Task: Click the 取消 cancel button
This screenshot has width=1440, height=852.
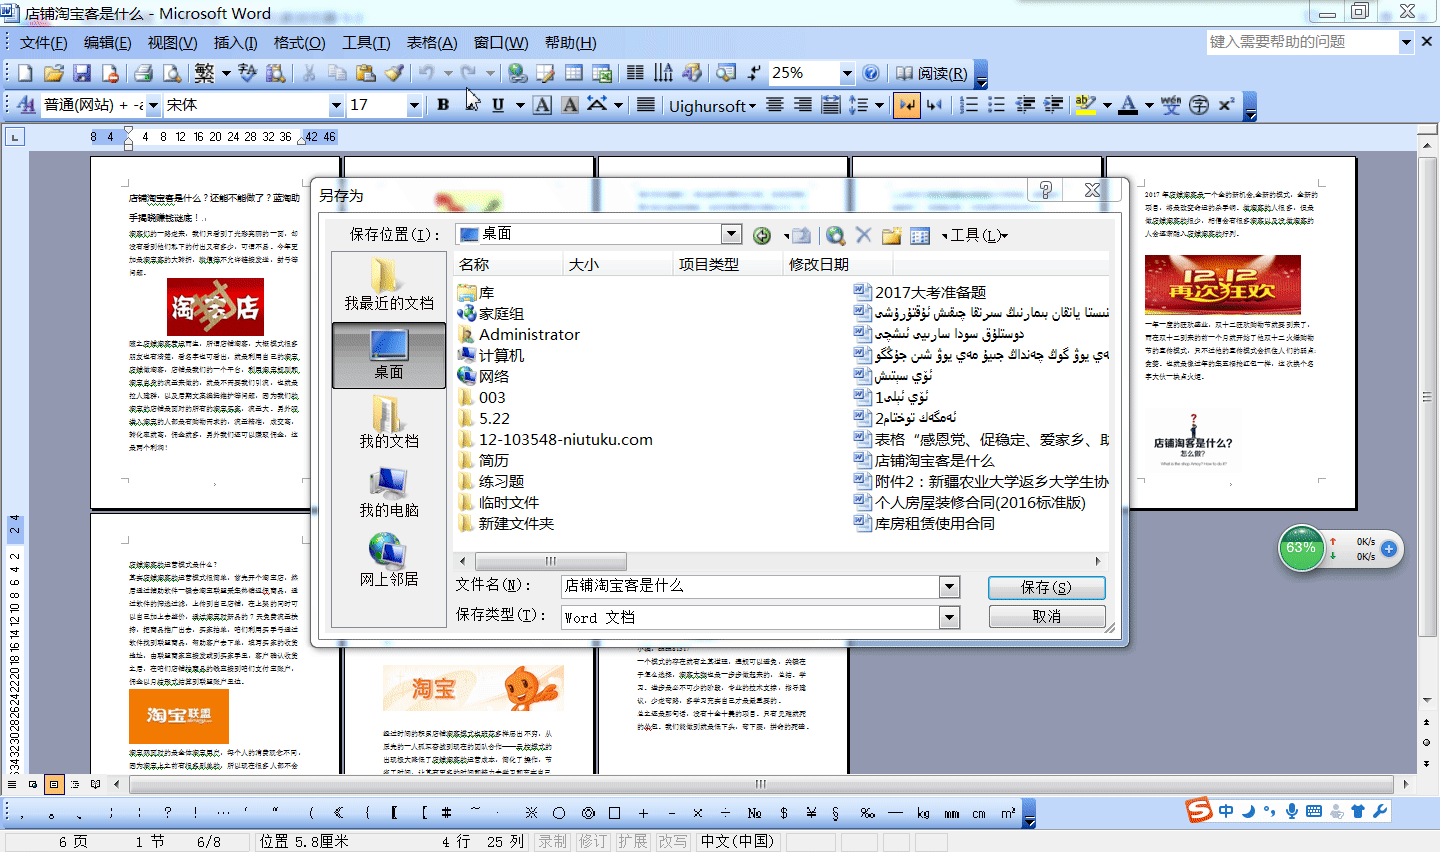Action: click(1046, 616)
